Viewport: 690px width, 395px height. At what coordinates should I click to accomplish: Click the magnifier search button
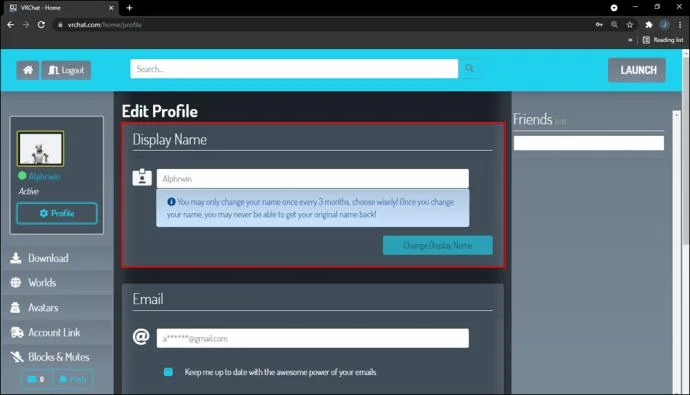tap(470, 69)
